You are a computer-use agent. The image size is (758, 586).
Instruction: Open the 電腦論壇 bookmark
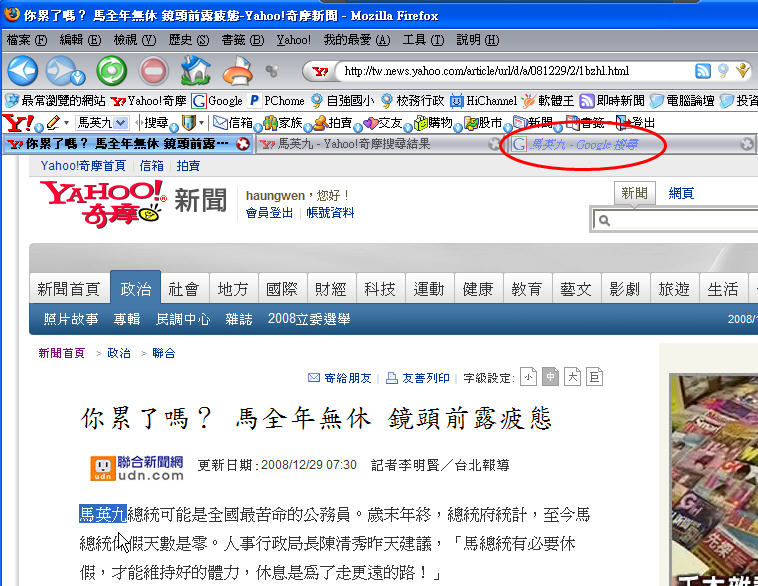tap(682, 101)
